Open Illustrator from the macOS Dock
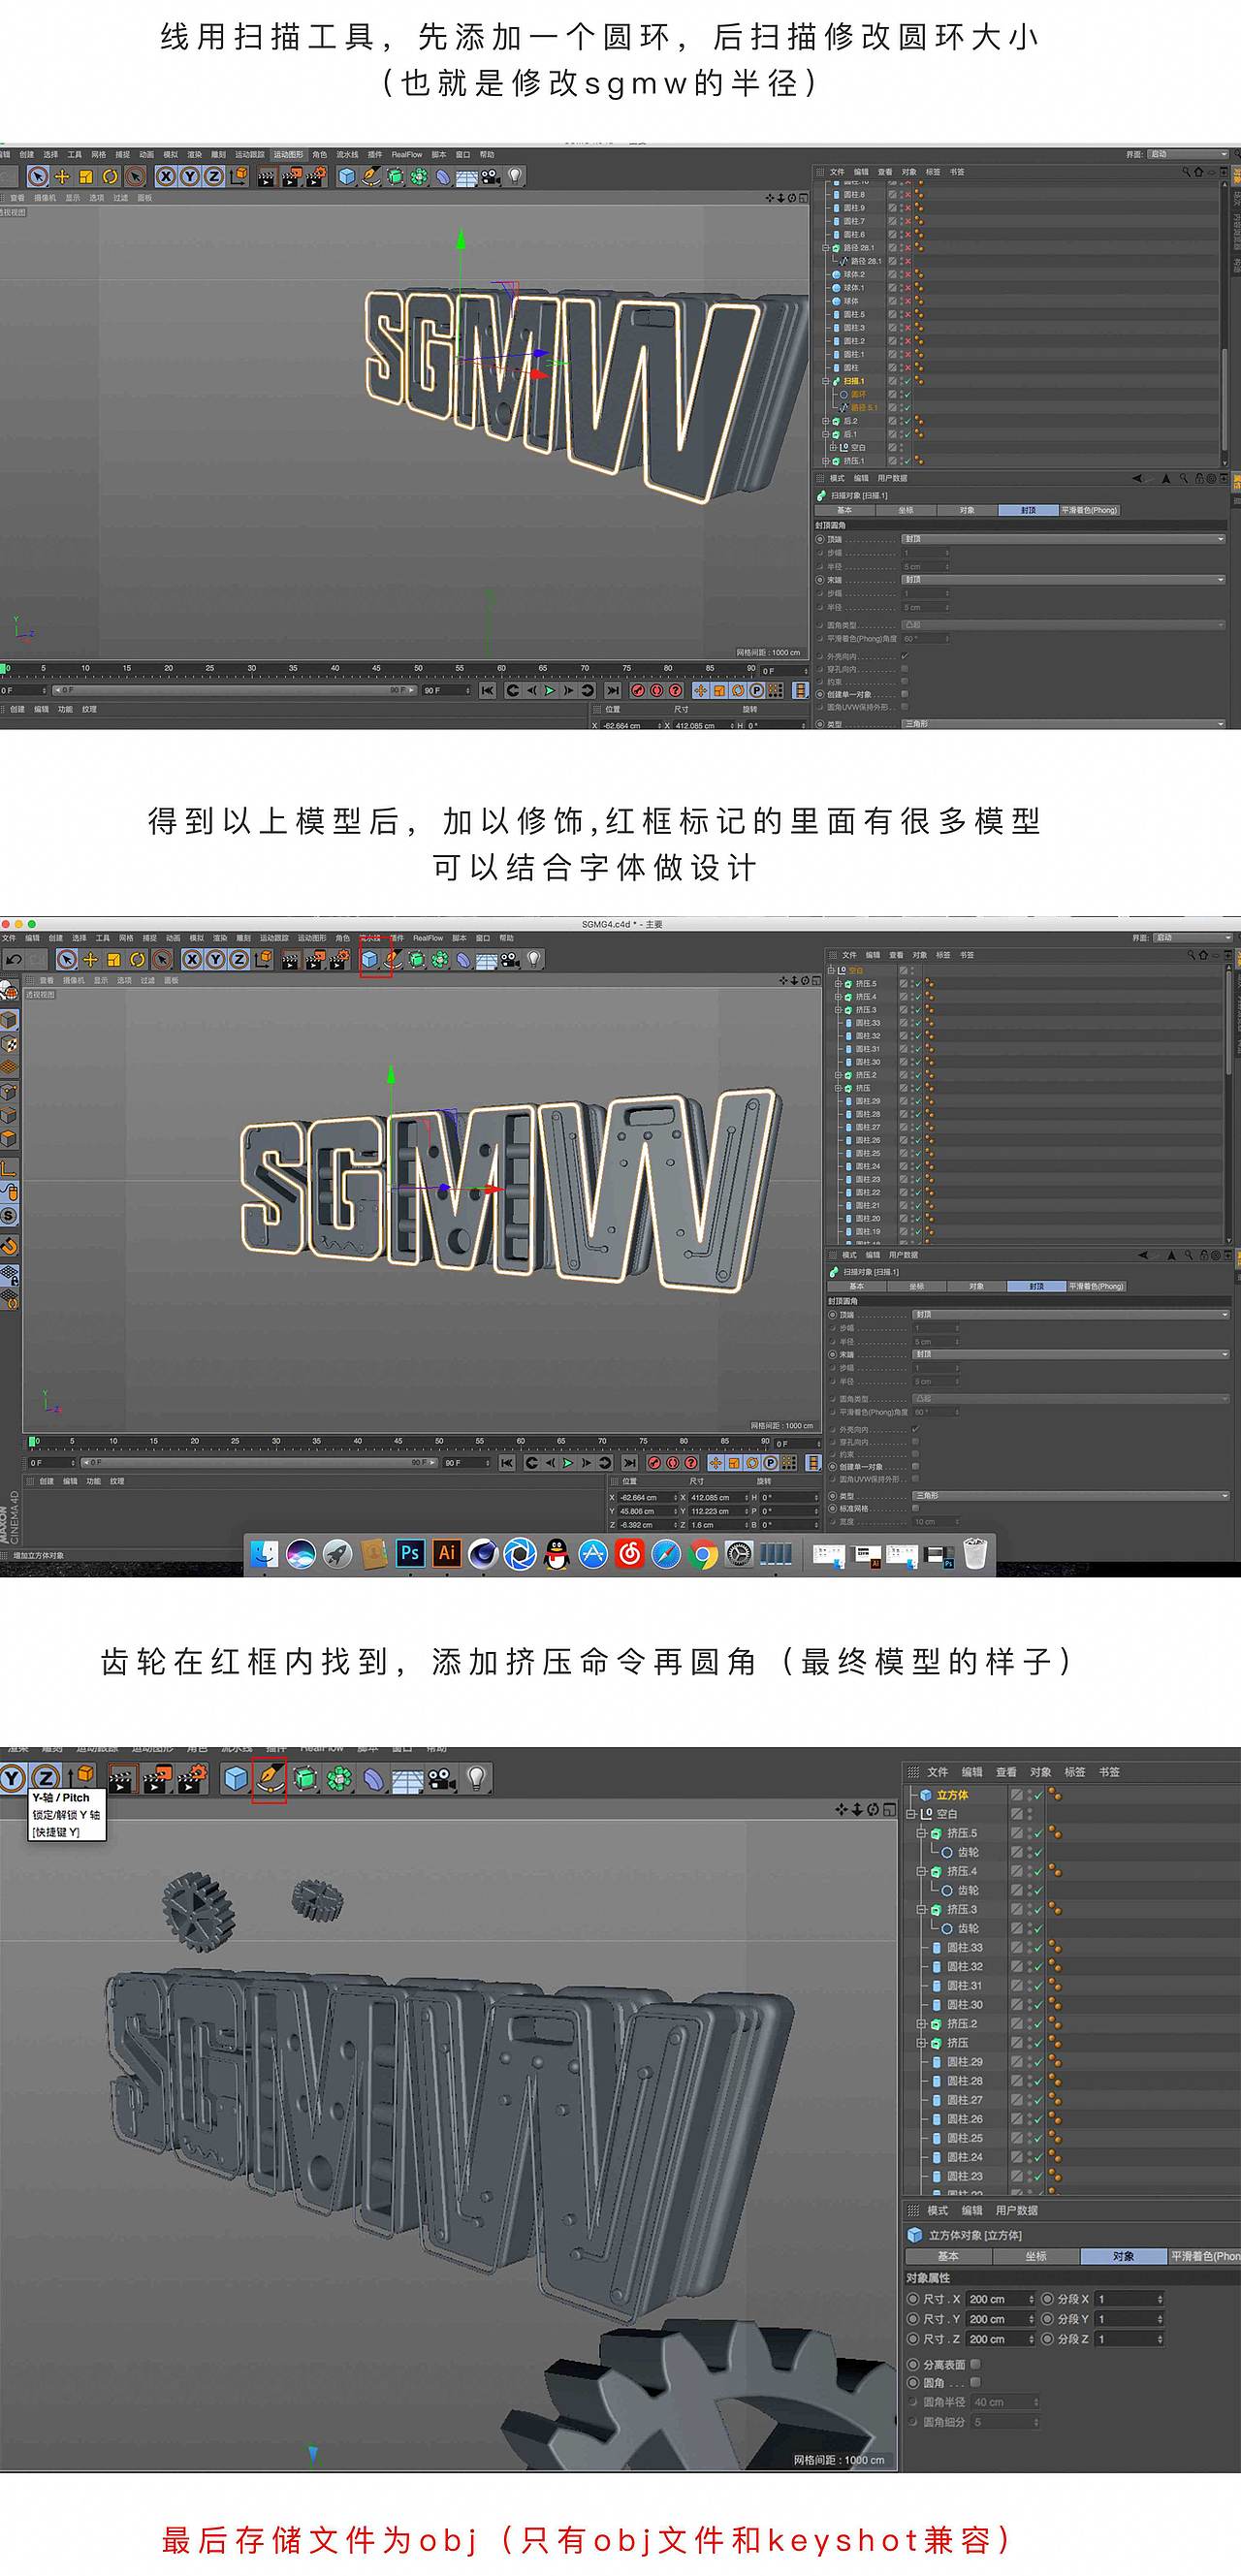The image size is (1241, 2576). point(446,1553)
